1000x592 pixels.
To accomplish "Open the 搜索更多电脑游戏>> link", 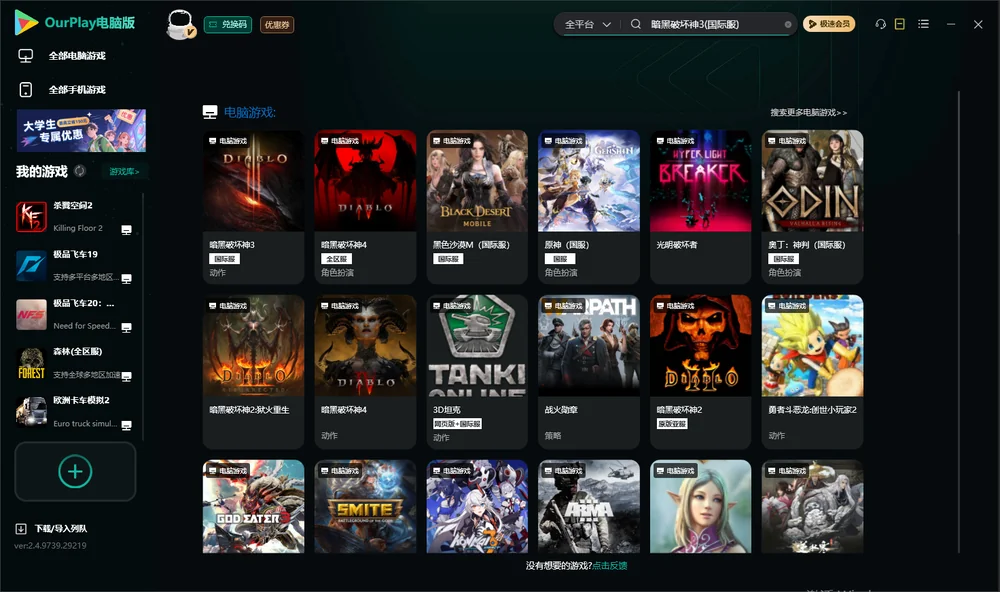I will pyautogui.click(x=808, y=112).
